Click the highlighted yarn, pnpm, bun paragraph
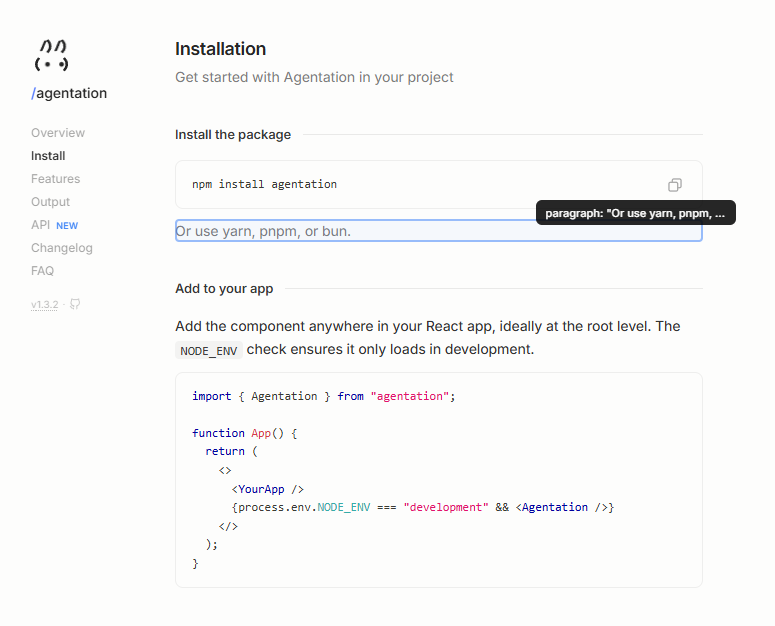Screen dimensions: 775x626 tap(263, 231)
